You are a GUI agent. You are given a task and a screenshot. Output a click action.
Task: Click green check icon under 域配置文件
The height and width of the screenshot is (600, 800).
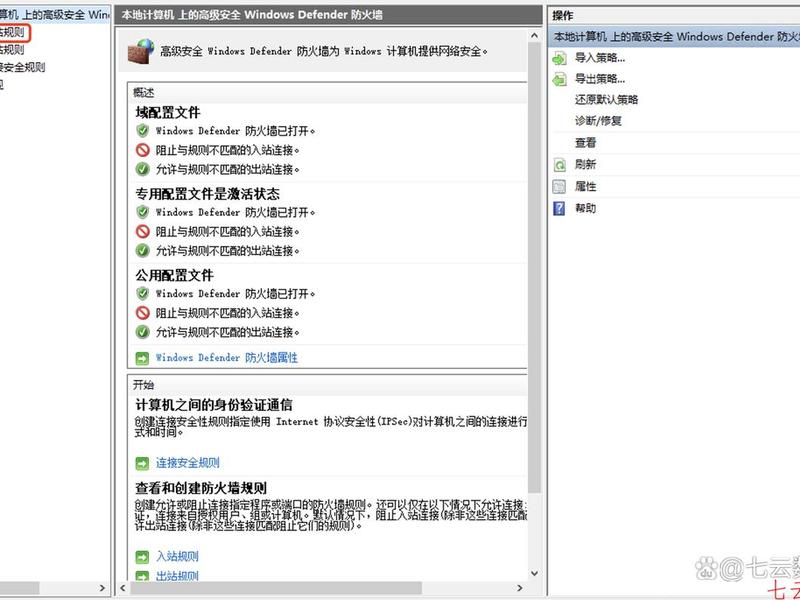pyautogui.click(x=142, y=169)
